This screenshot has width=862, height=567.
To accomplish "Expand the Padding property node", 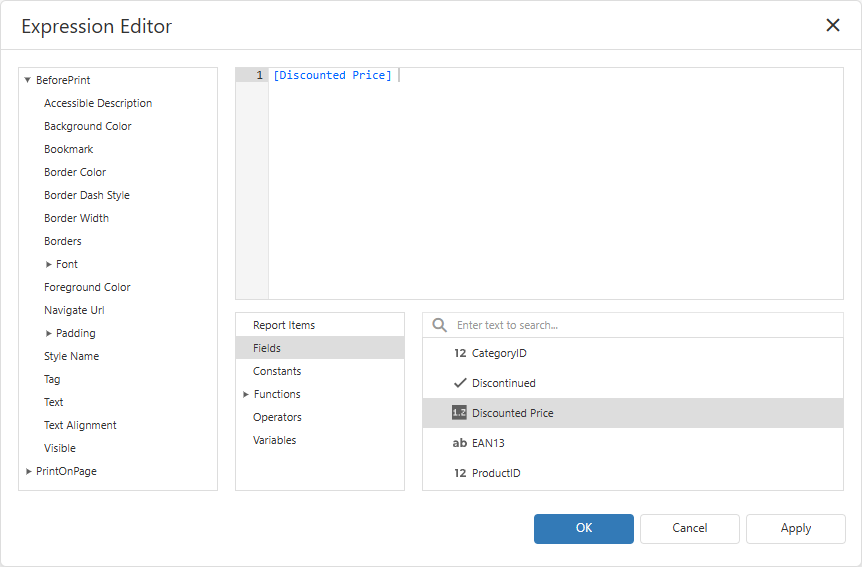I will pyautogui.click(x=48, y=333).
